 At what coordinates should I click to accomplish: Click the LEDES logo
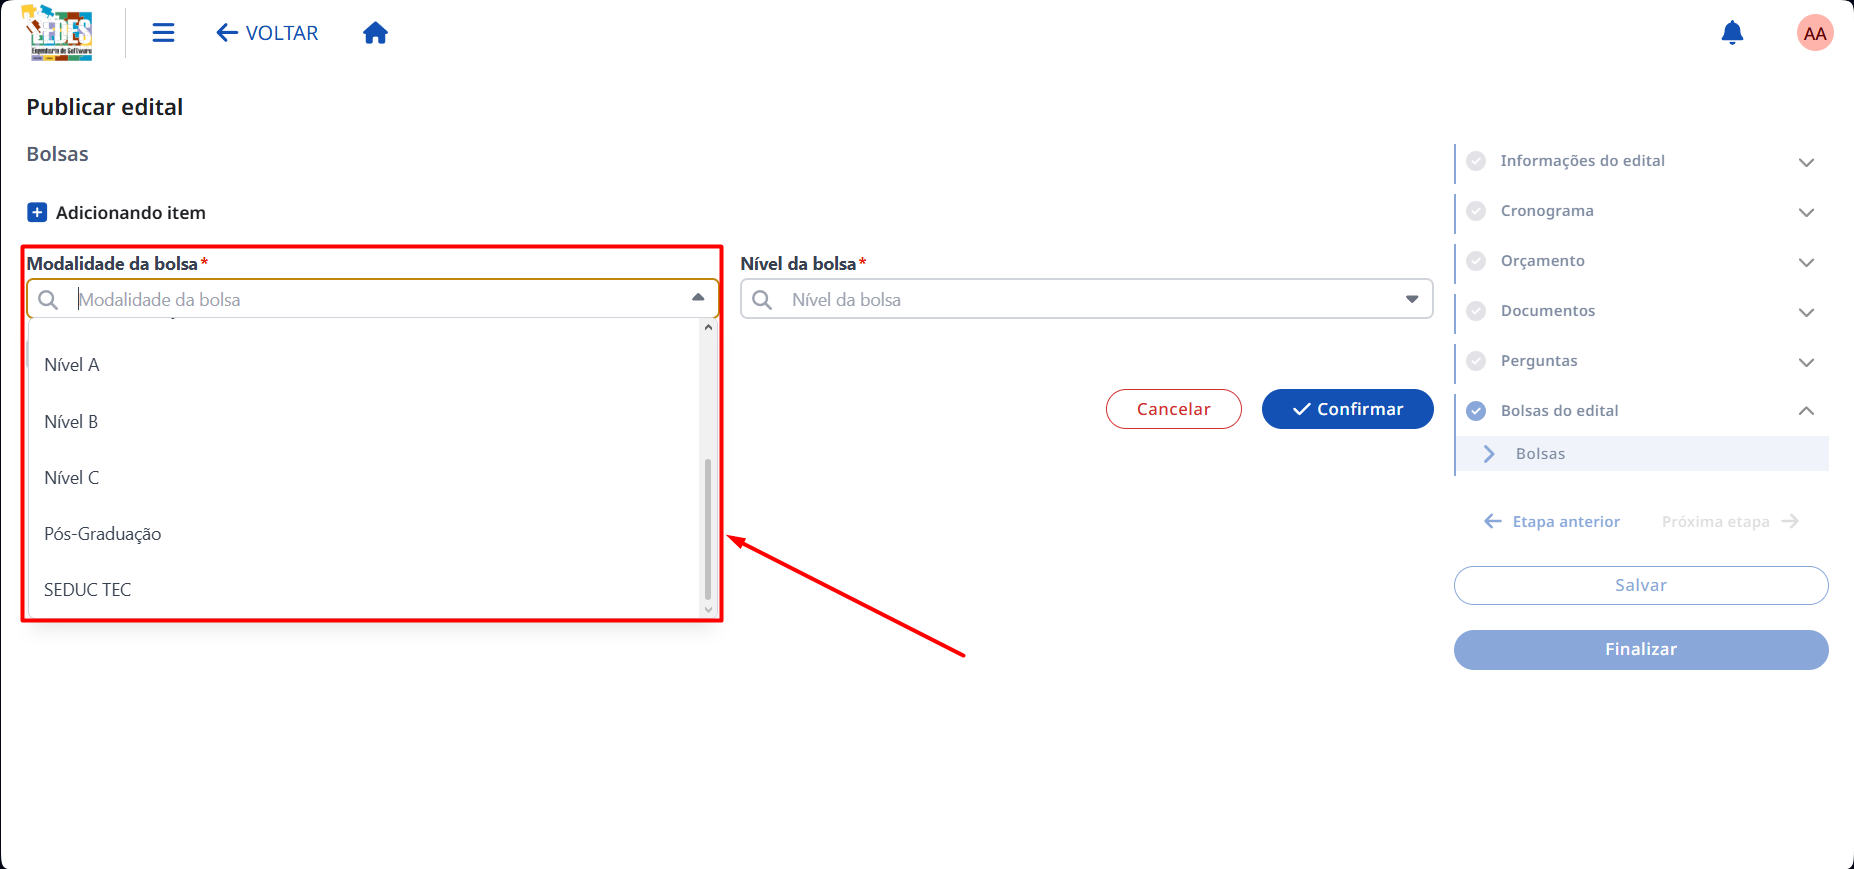(x=58, y=33)
